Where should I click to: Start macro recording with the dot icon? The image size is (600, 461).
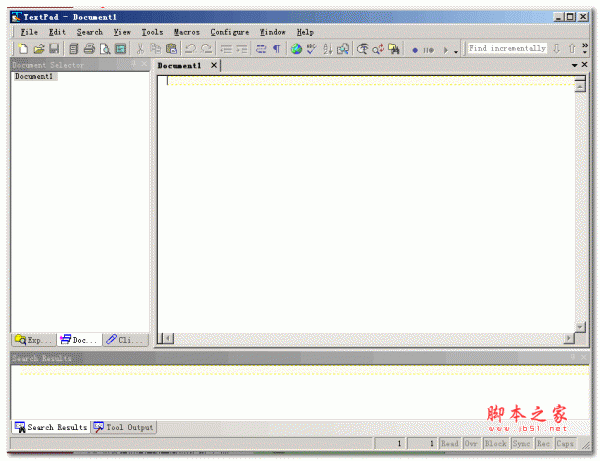pos(415,50)
